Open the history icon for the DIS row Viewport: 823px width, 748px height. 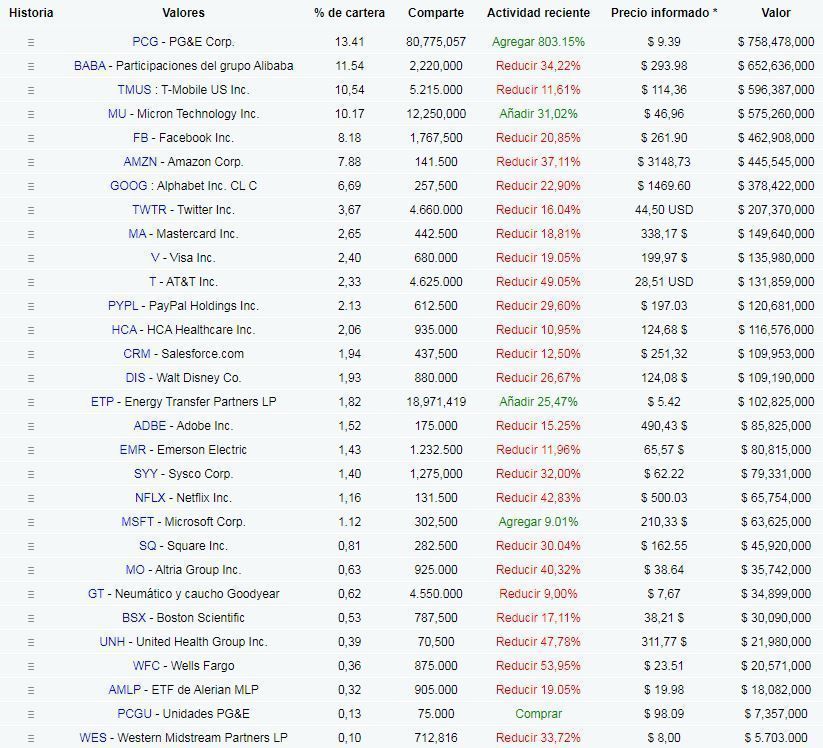tap(31, 378)
